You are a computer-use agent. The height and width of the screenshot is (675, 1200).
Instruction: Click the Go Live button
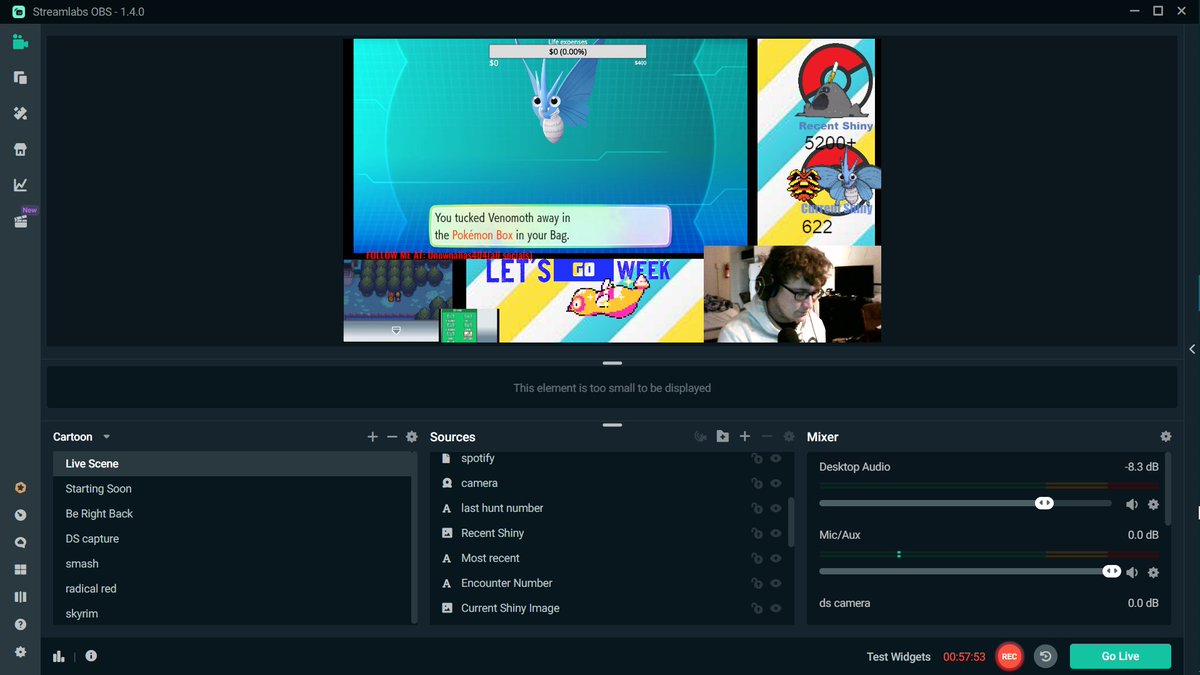click(1120, 656)
